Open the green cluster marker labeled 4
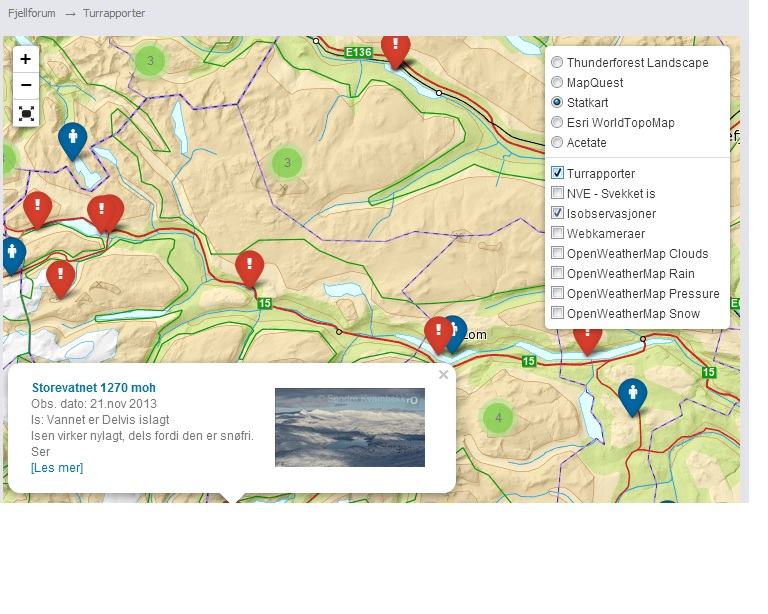Viewport: 768px width, 614px height. 498,418
